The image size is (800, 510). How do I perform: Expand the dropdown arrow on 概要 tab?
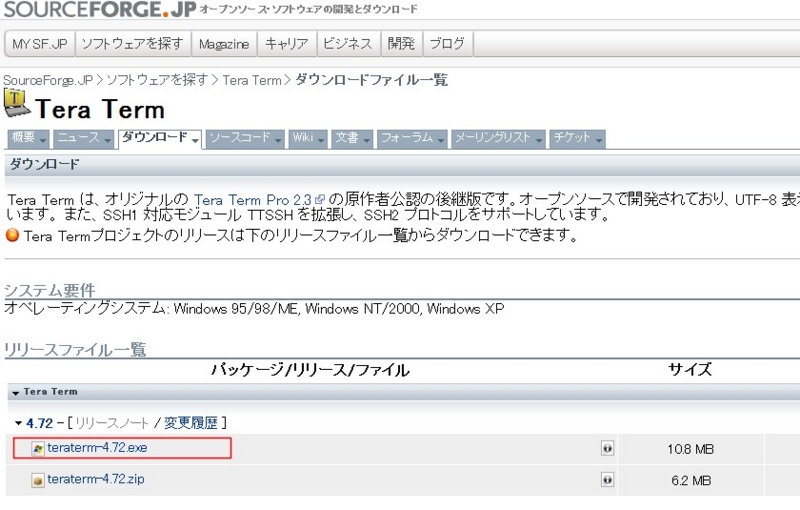[43, 140]
